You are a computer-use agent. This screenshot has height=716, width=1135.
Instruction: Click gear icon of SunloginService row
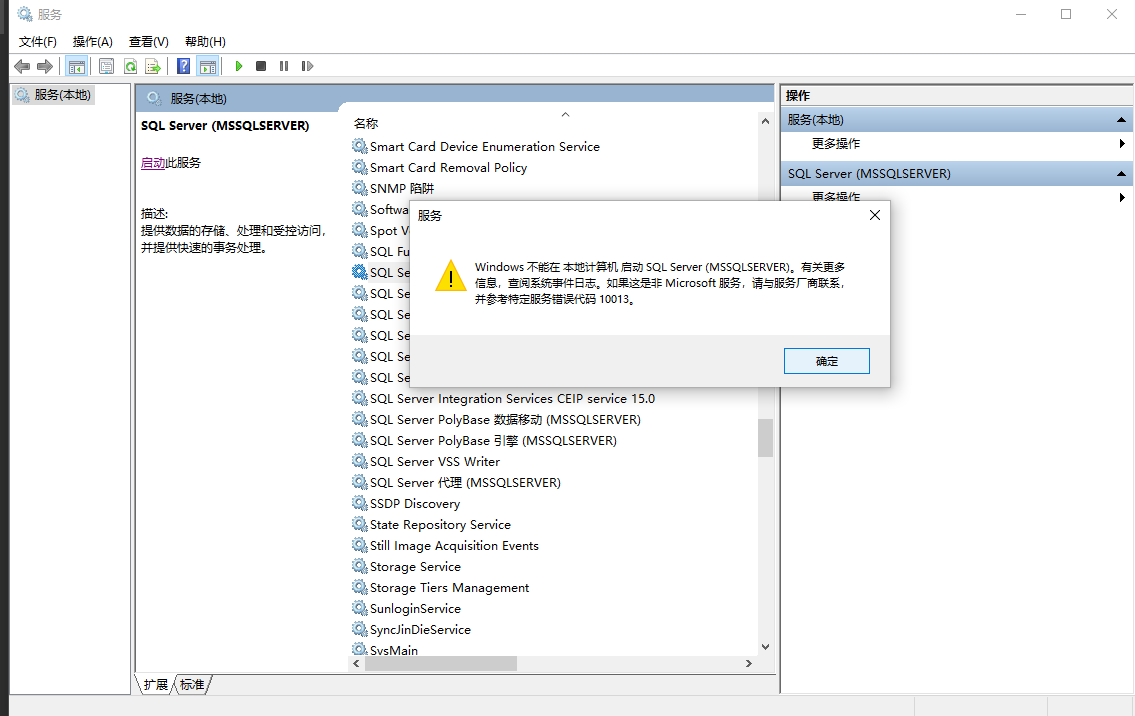[360, 607]
